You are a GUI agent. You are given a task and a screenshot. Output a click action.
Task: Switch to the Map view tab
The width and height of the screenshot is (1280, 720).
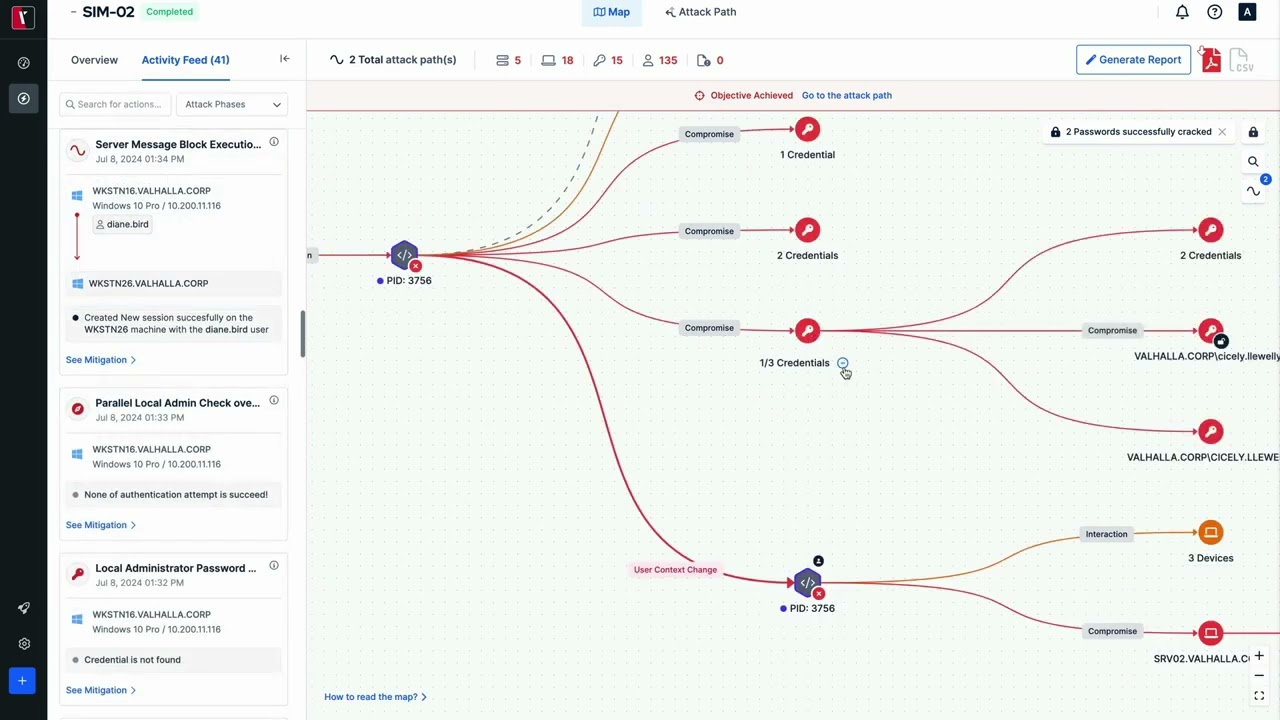click(611, 12)
